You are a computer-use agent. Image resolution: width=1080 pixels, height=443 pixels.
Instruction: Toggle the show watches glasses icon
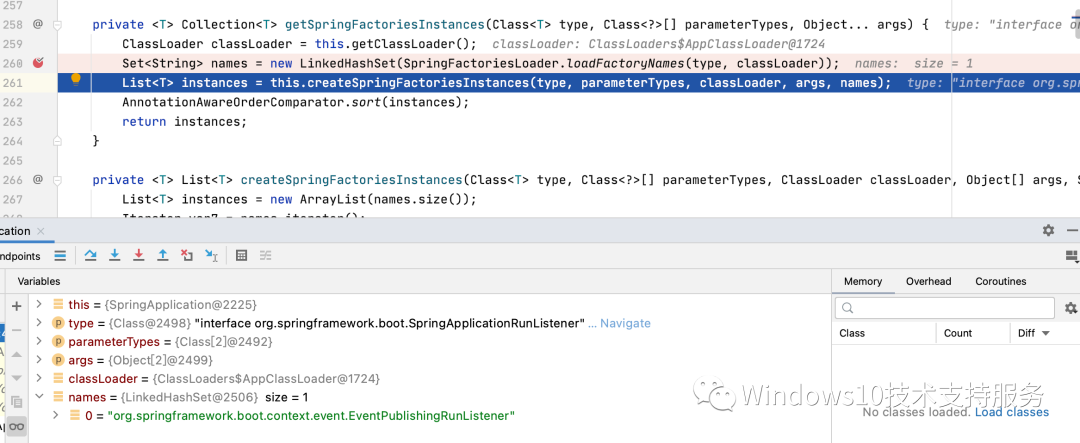click(17, 426)
